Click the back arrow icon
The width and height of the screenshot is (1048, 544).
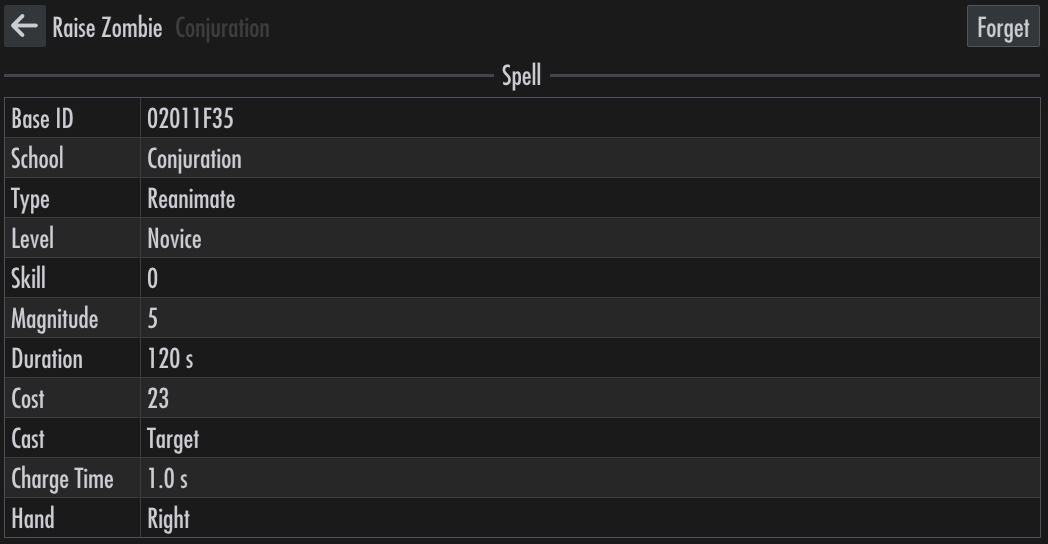pyautogui.click(x=25, y=26)
